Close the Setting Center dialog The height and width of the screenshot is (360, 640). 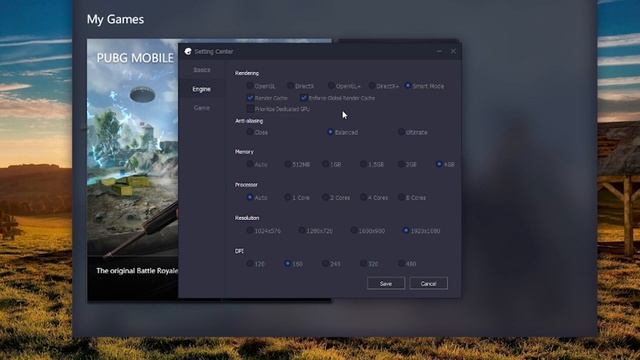(x=453, y=51)
